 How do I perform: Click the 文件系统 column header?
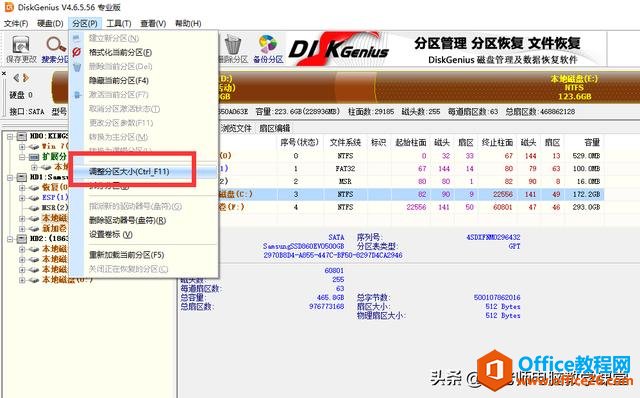345,142
